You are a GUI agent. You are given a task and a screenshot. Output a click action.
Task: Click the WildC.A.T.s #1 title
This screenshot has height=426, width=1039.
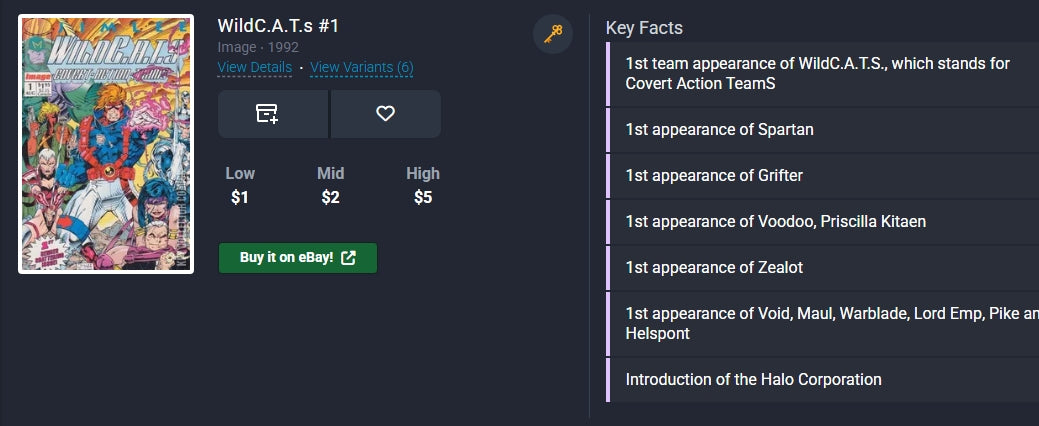pos(278,26)
